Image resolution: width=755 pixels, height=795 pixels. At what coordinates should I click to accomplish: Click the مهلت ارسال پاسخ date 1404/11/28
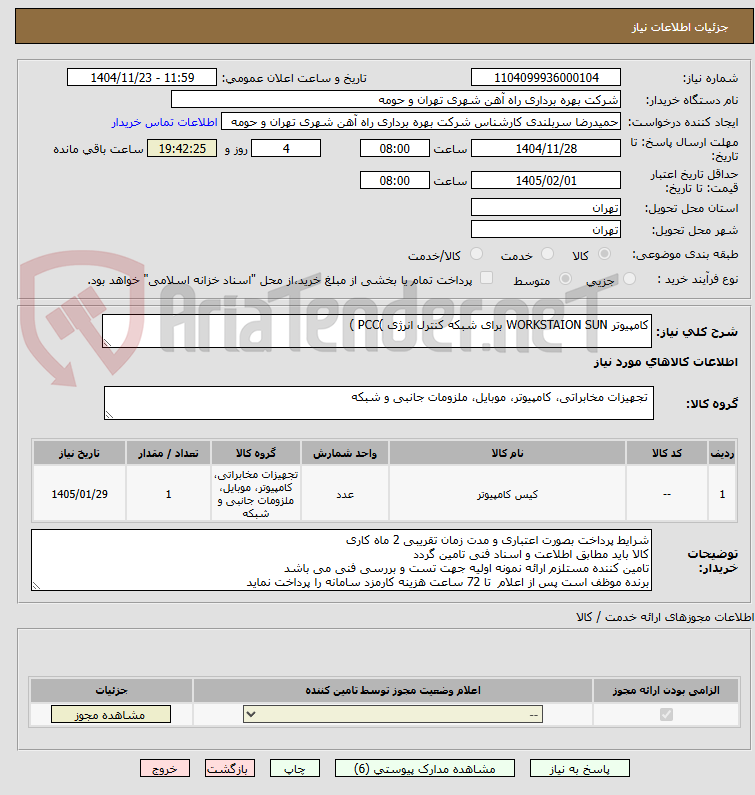click(x=546, y=148)
